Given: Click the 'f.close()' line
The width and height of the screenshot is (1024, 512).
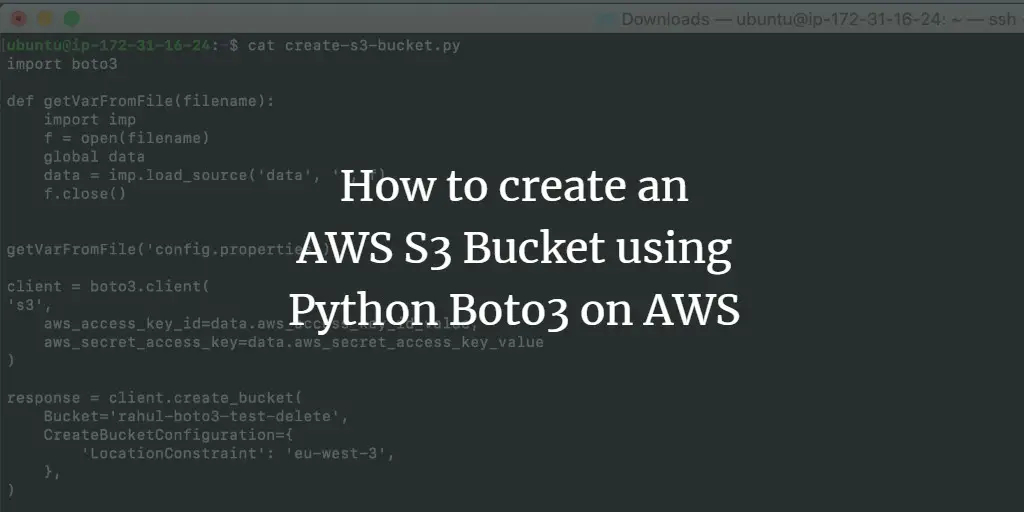Looking at the screenshot, I should coord(85,194).
